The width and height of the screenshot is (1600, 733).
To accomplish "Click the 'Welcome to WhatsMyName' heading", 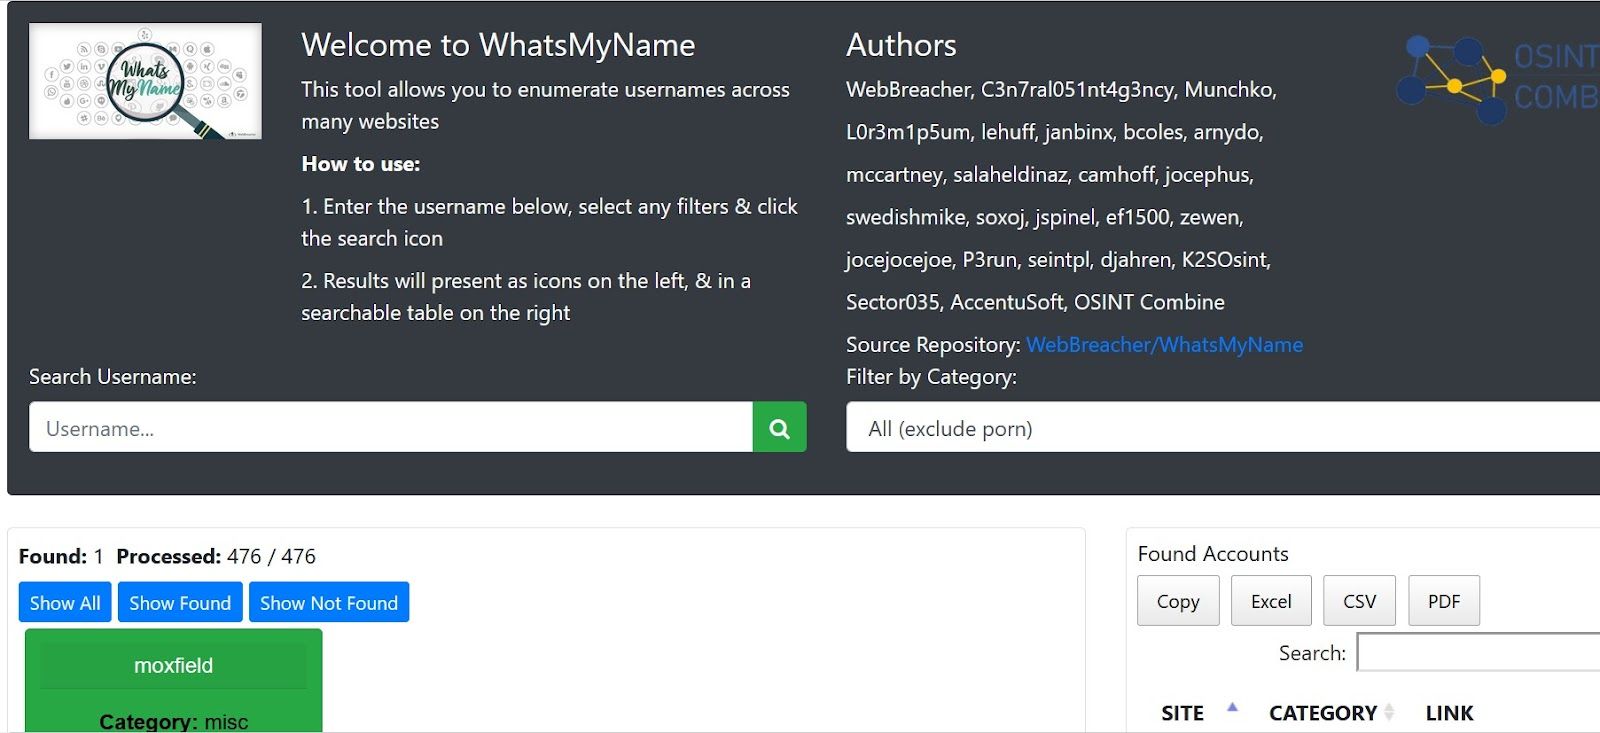I will click(x=498, y=45).
